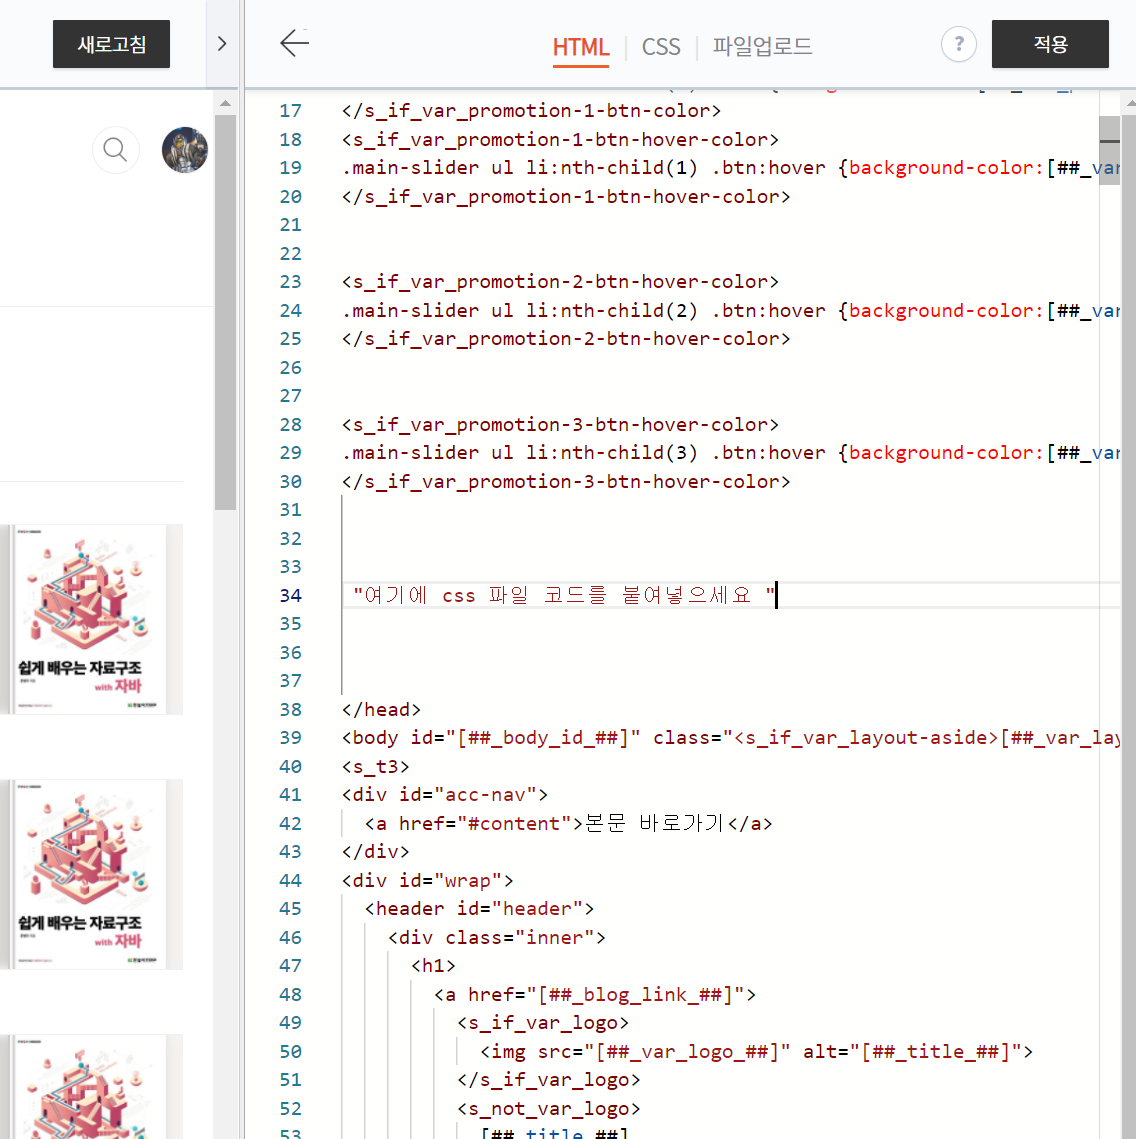The image size is (1136, 1139).
Task: Click <s_if_var_promotion-3-btn-hover-color> on line 28
Action: [x=560, y=425]
